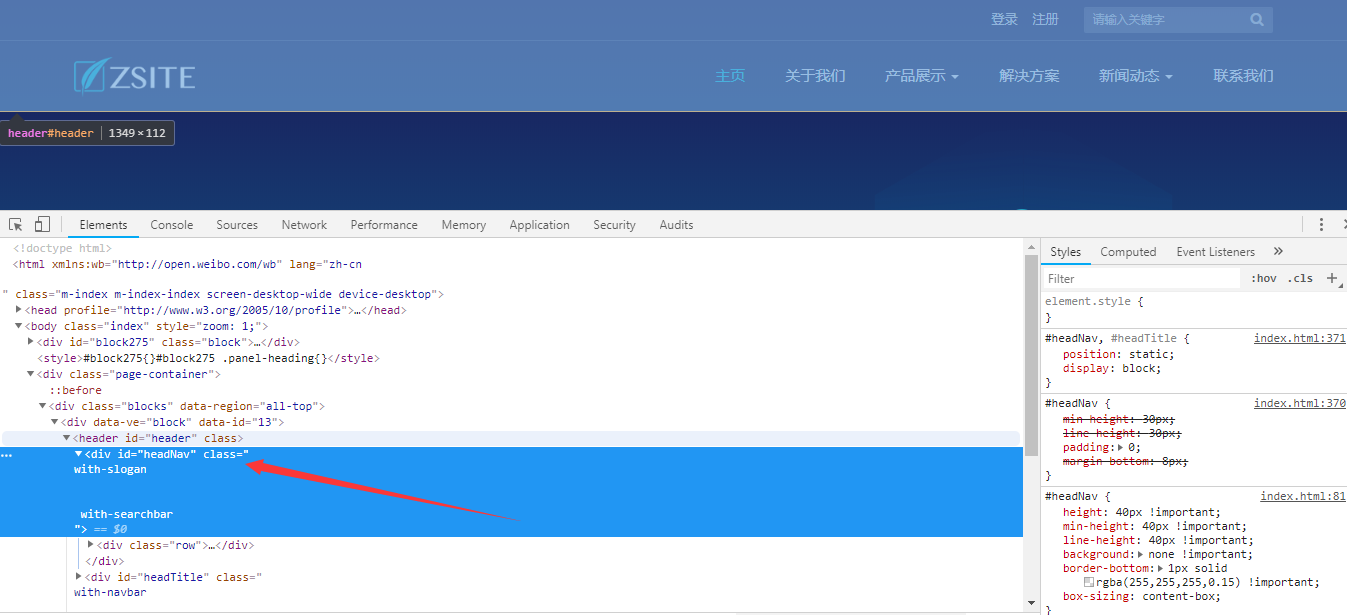1347x615 pixels.
Task: Open the Performance tab
Action: tap(384, 225)
